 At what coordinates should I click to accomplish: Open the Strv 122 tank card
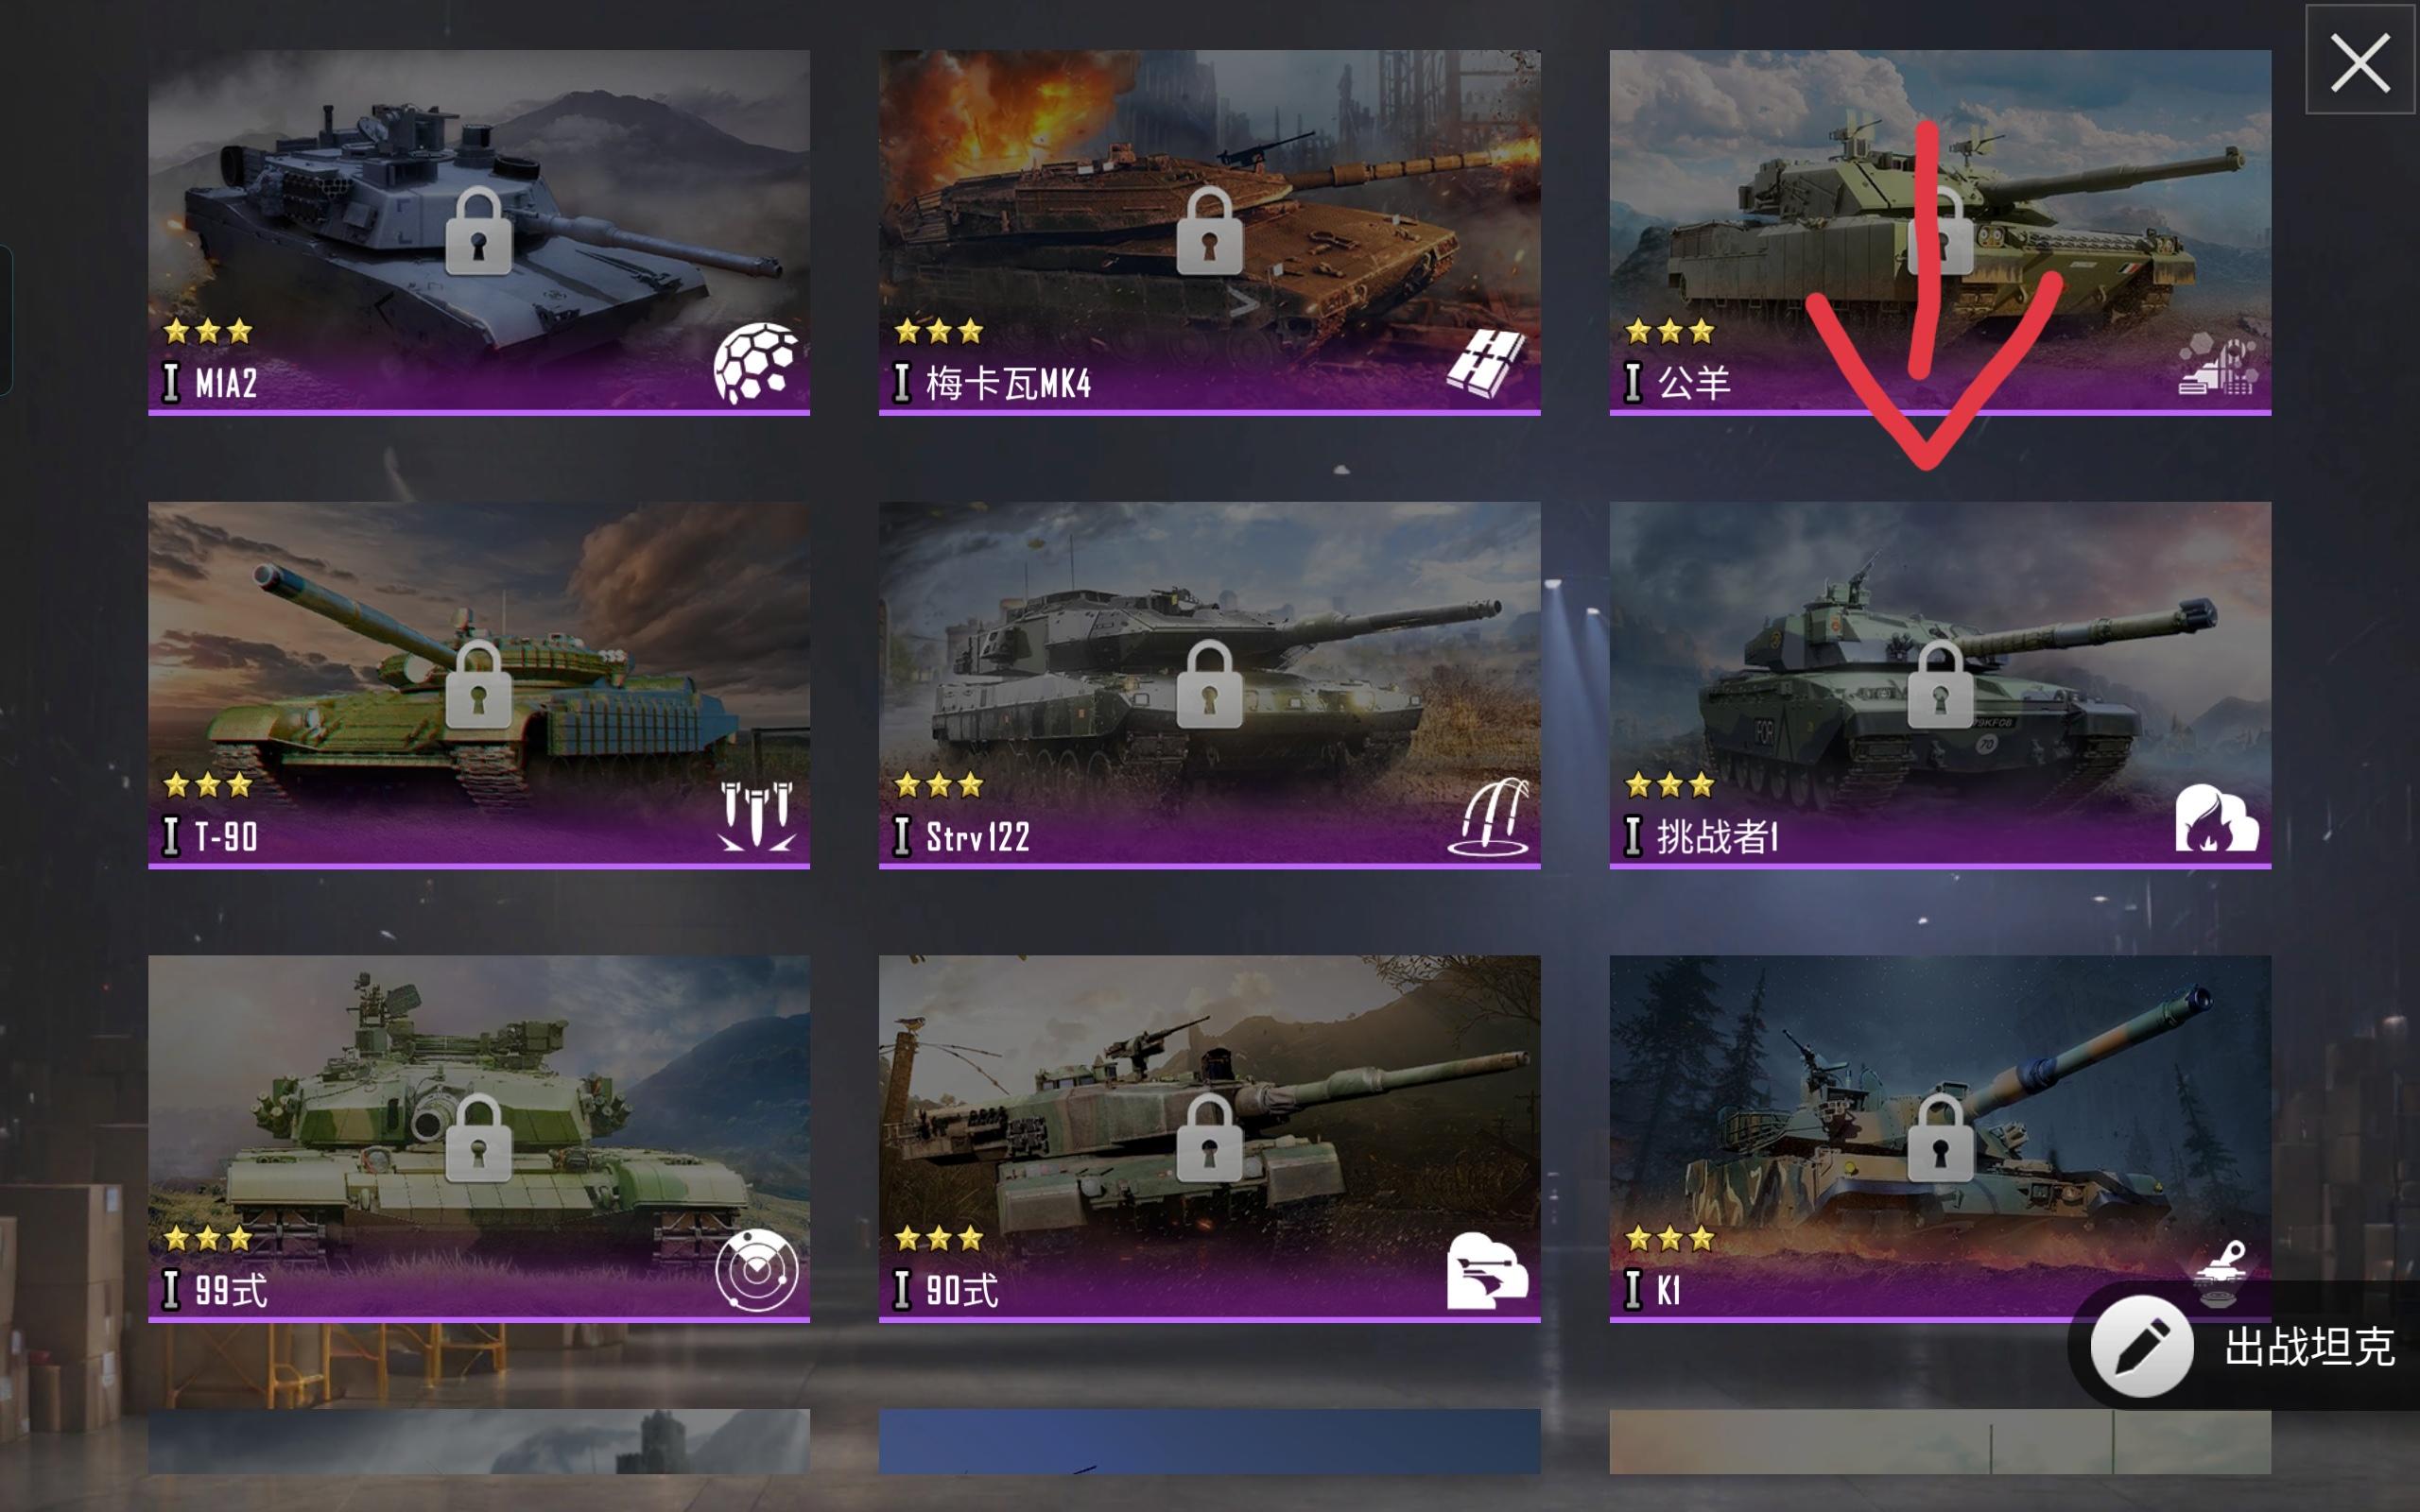[x=1209, y=685]
